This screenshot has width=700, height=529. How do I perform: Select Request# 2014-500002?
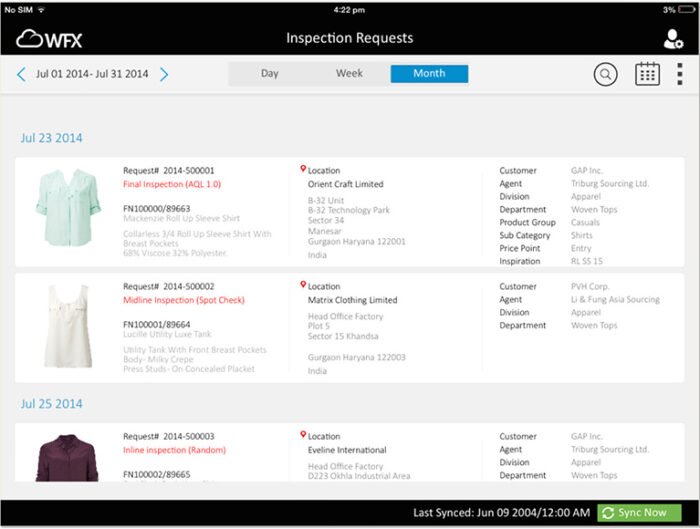(x=168, y=286)
